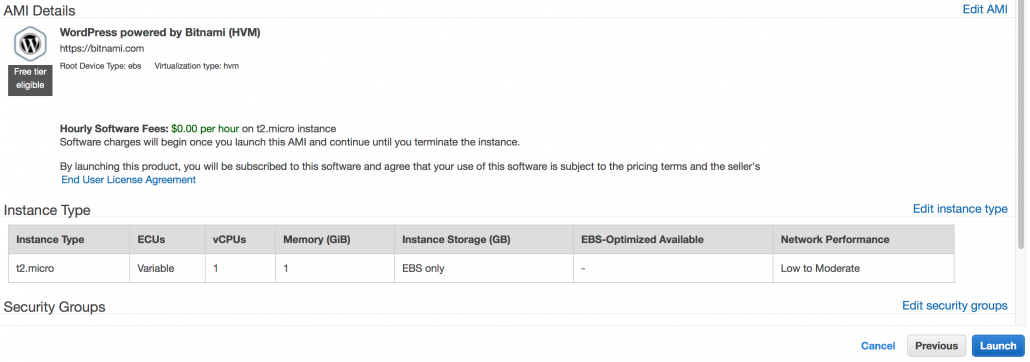The width and height of the screenshot is (1030, 362).
Task: Click the AMI Details section heading
Action: tap(39, 11)
